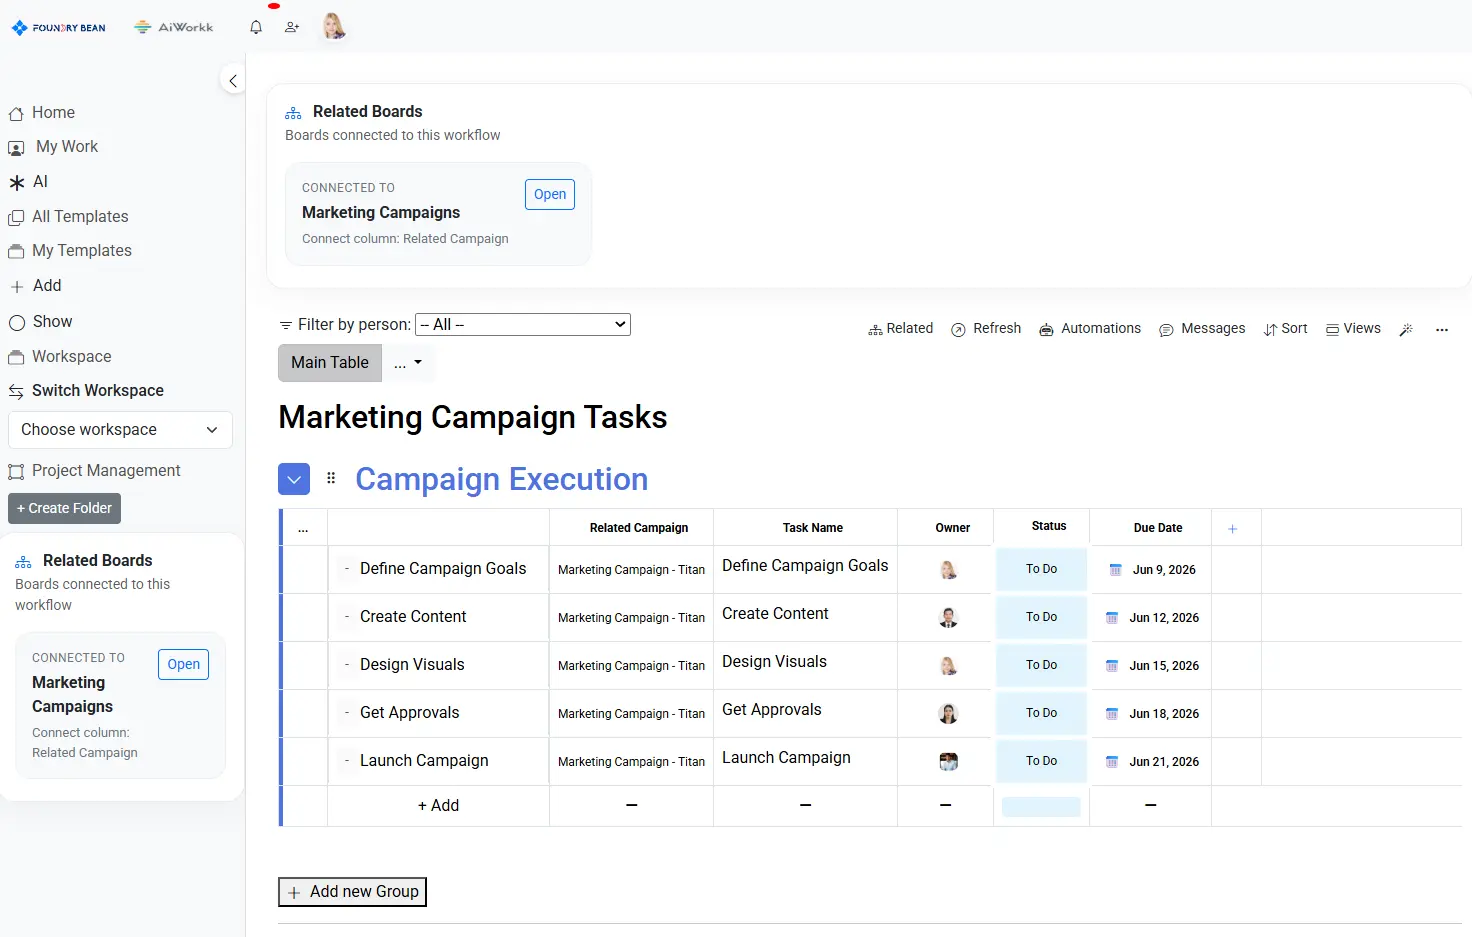The image size is (1472, 937).
Task: Click the Create Folder button
Action: (x=64, y=508)
